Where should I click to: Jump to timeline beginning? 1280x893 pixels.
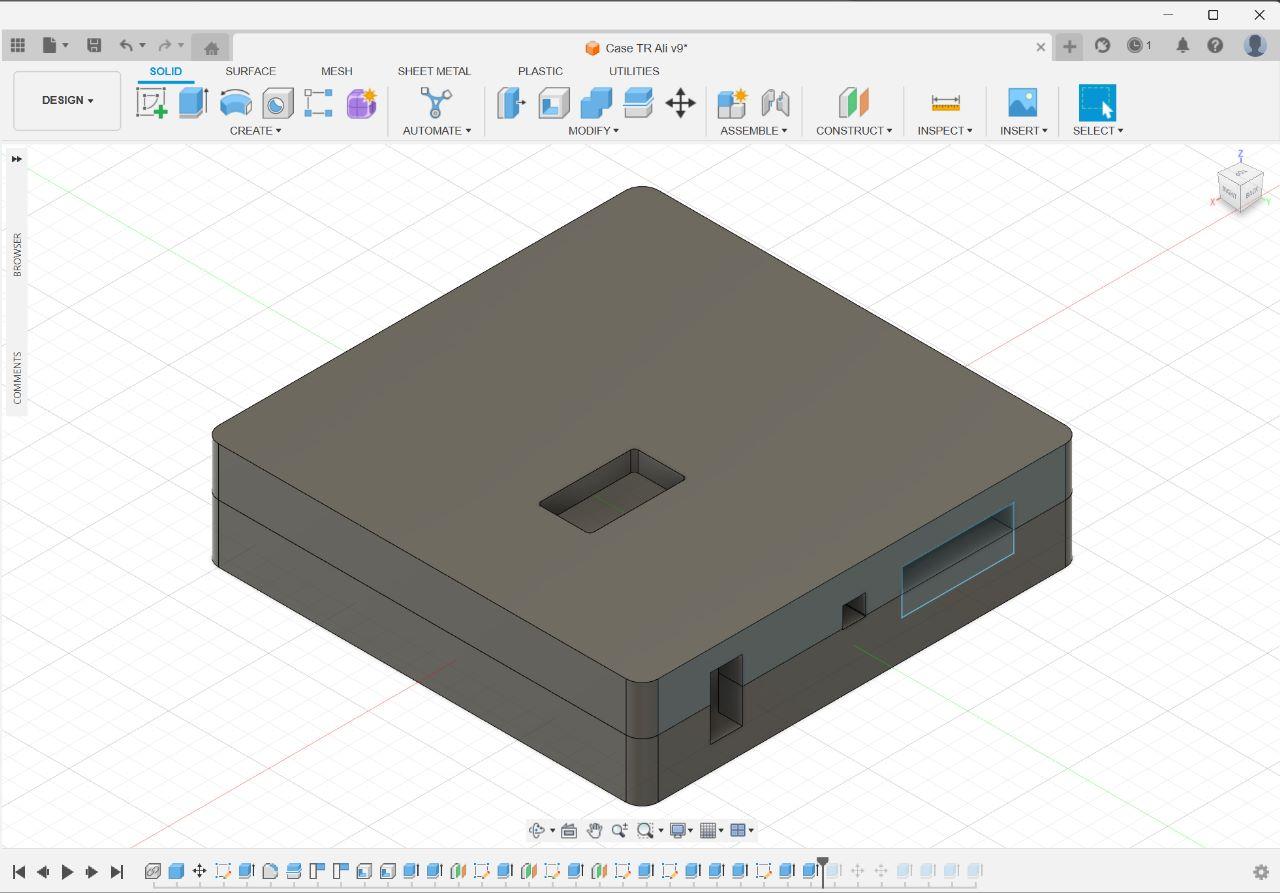18,872
